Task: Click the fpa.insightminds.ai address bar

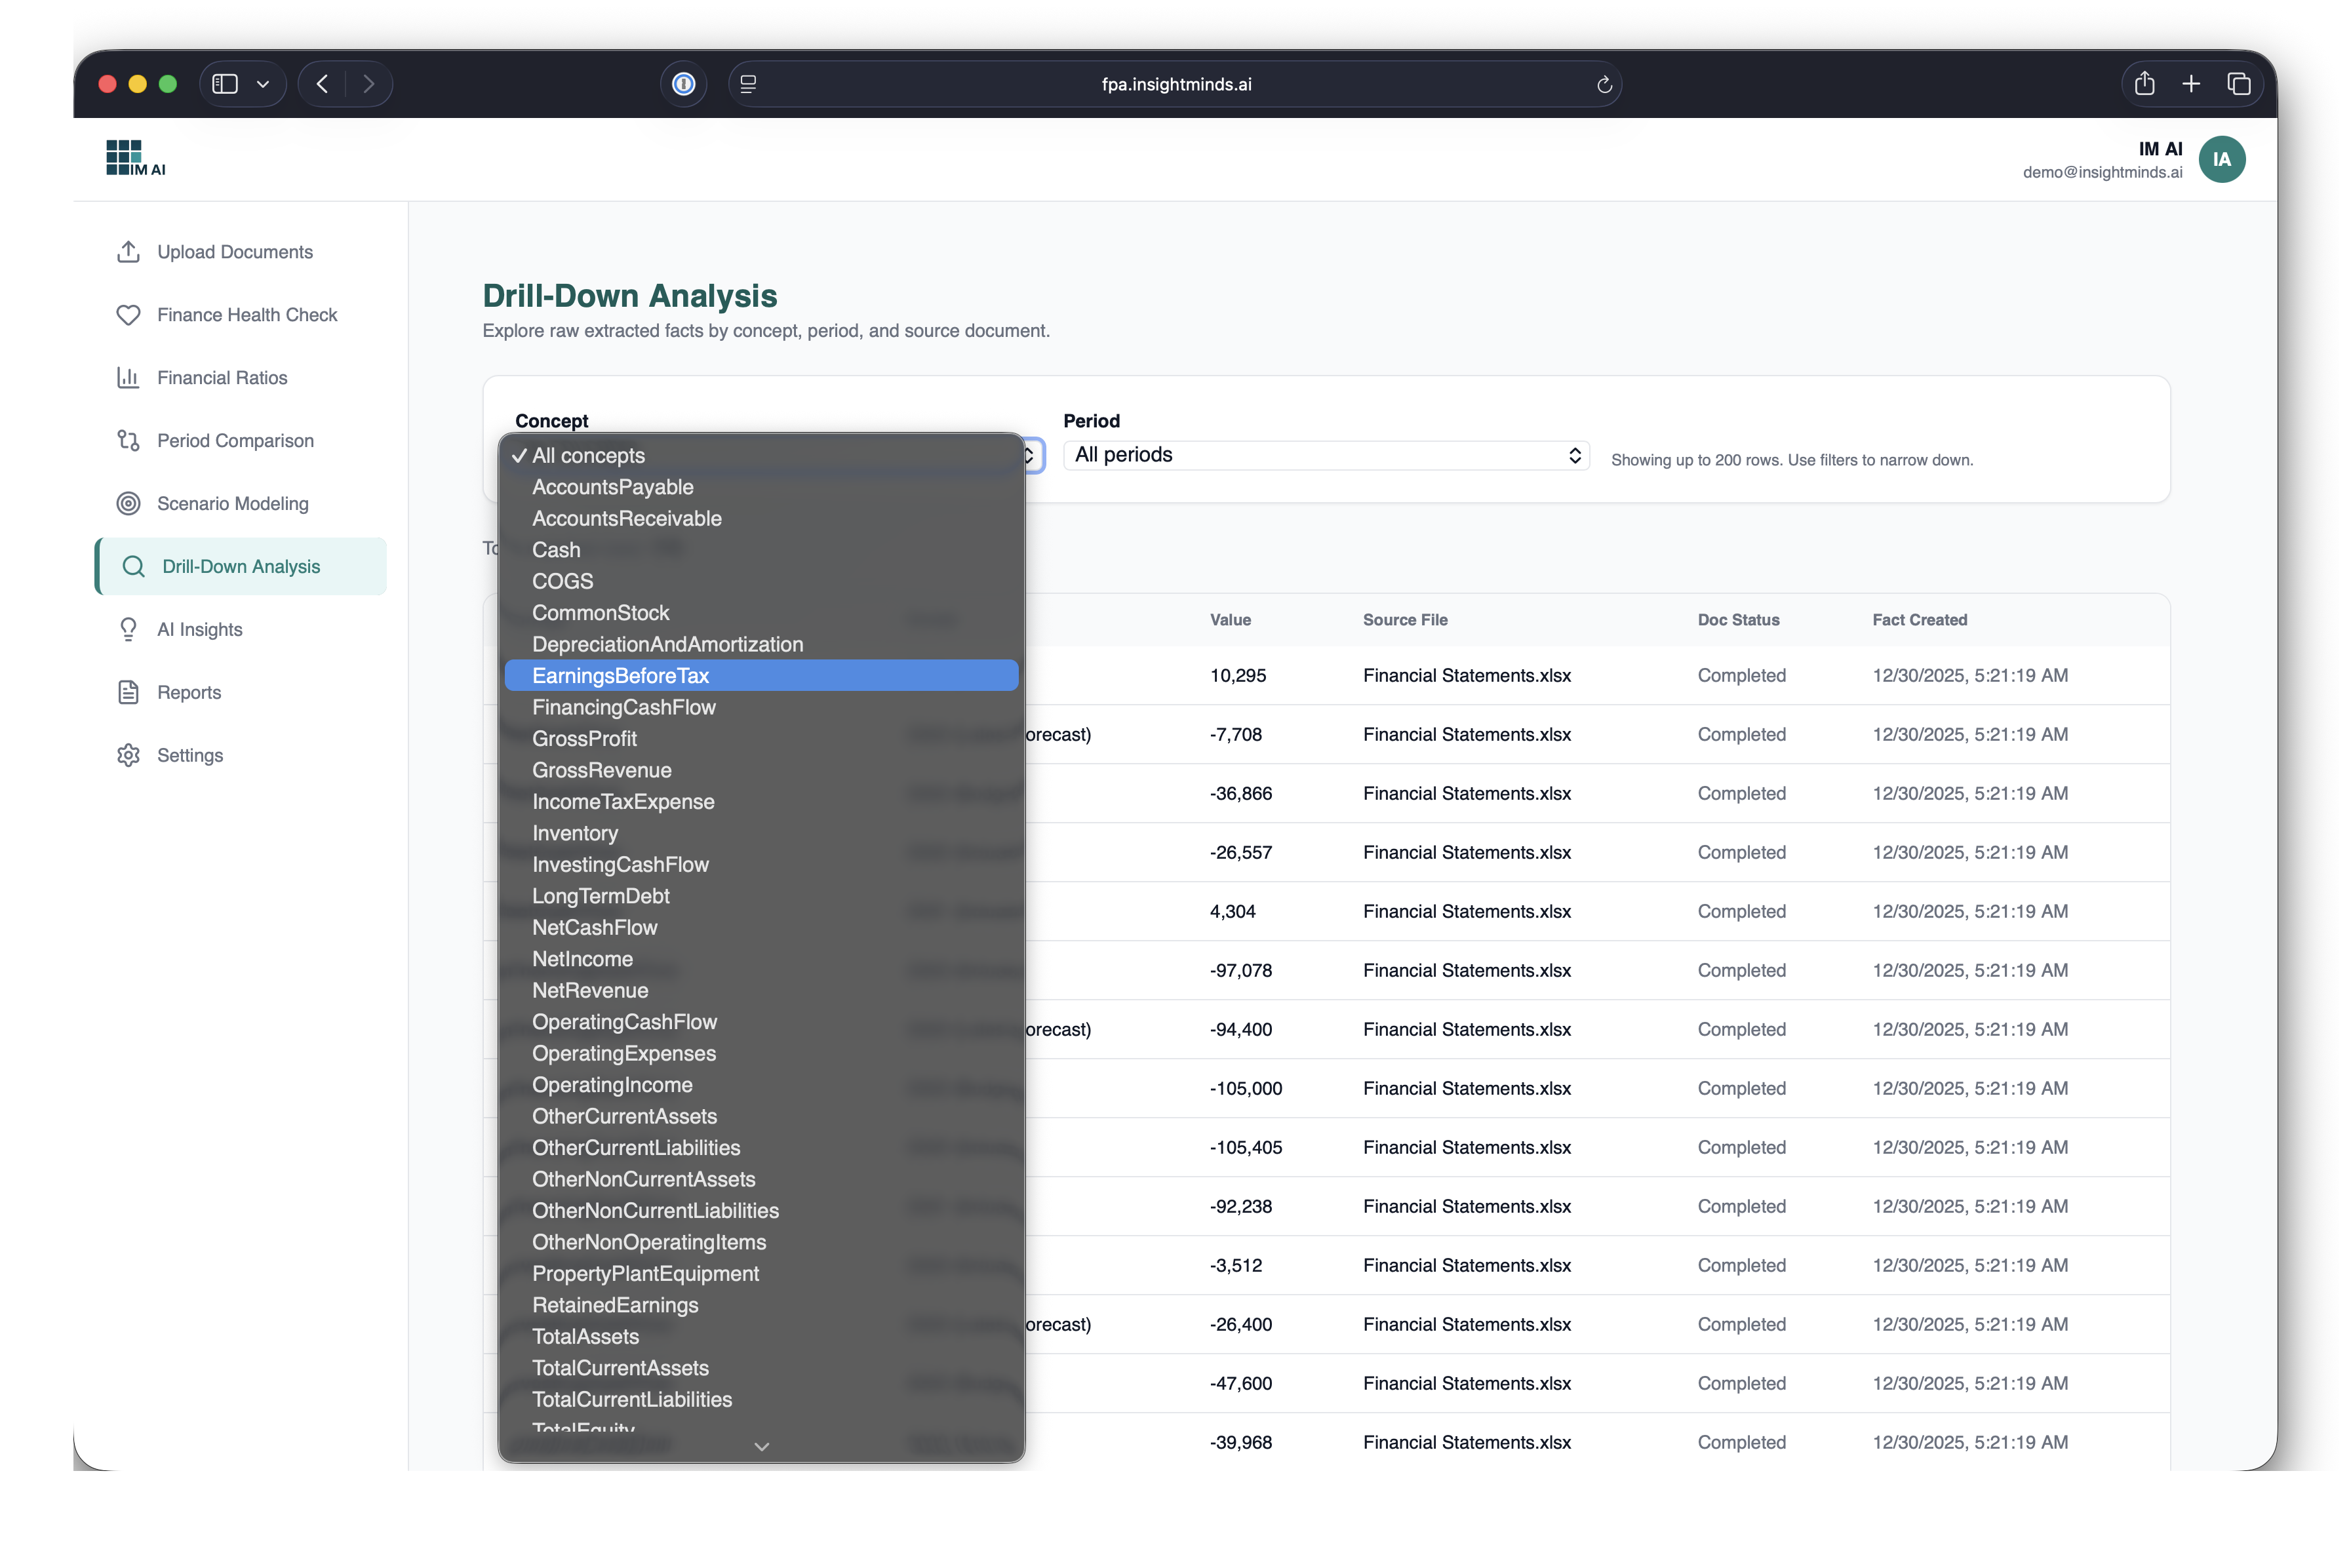Action: pyautogui.click(x=1175, y=85)
